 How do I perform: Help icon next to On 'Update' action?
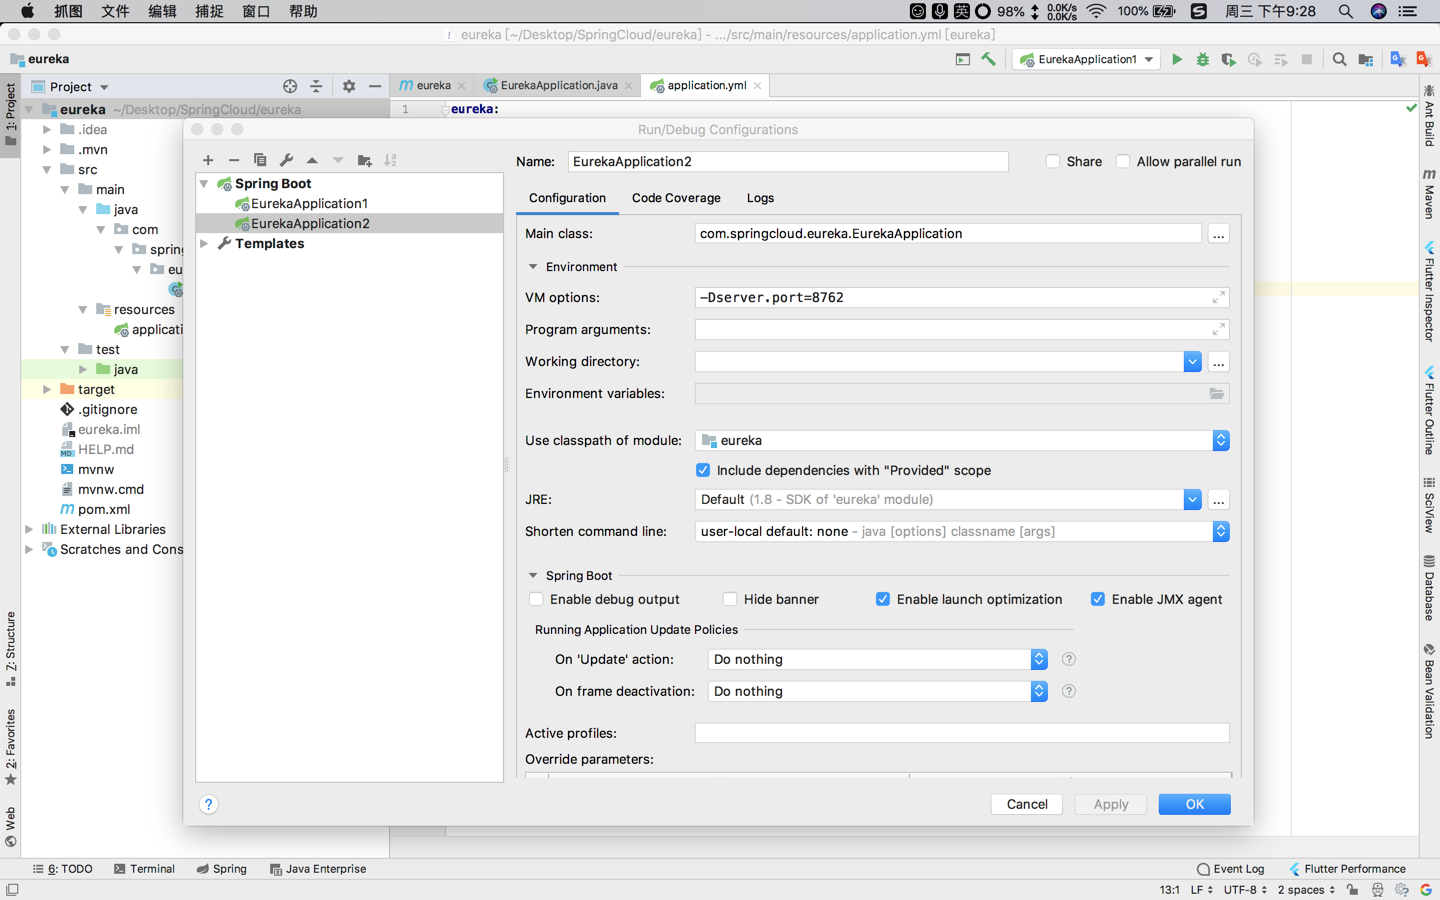click(1069, 659)
